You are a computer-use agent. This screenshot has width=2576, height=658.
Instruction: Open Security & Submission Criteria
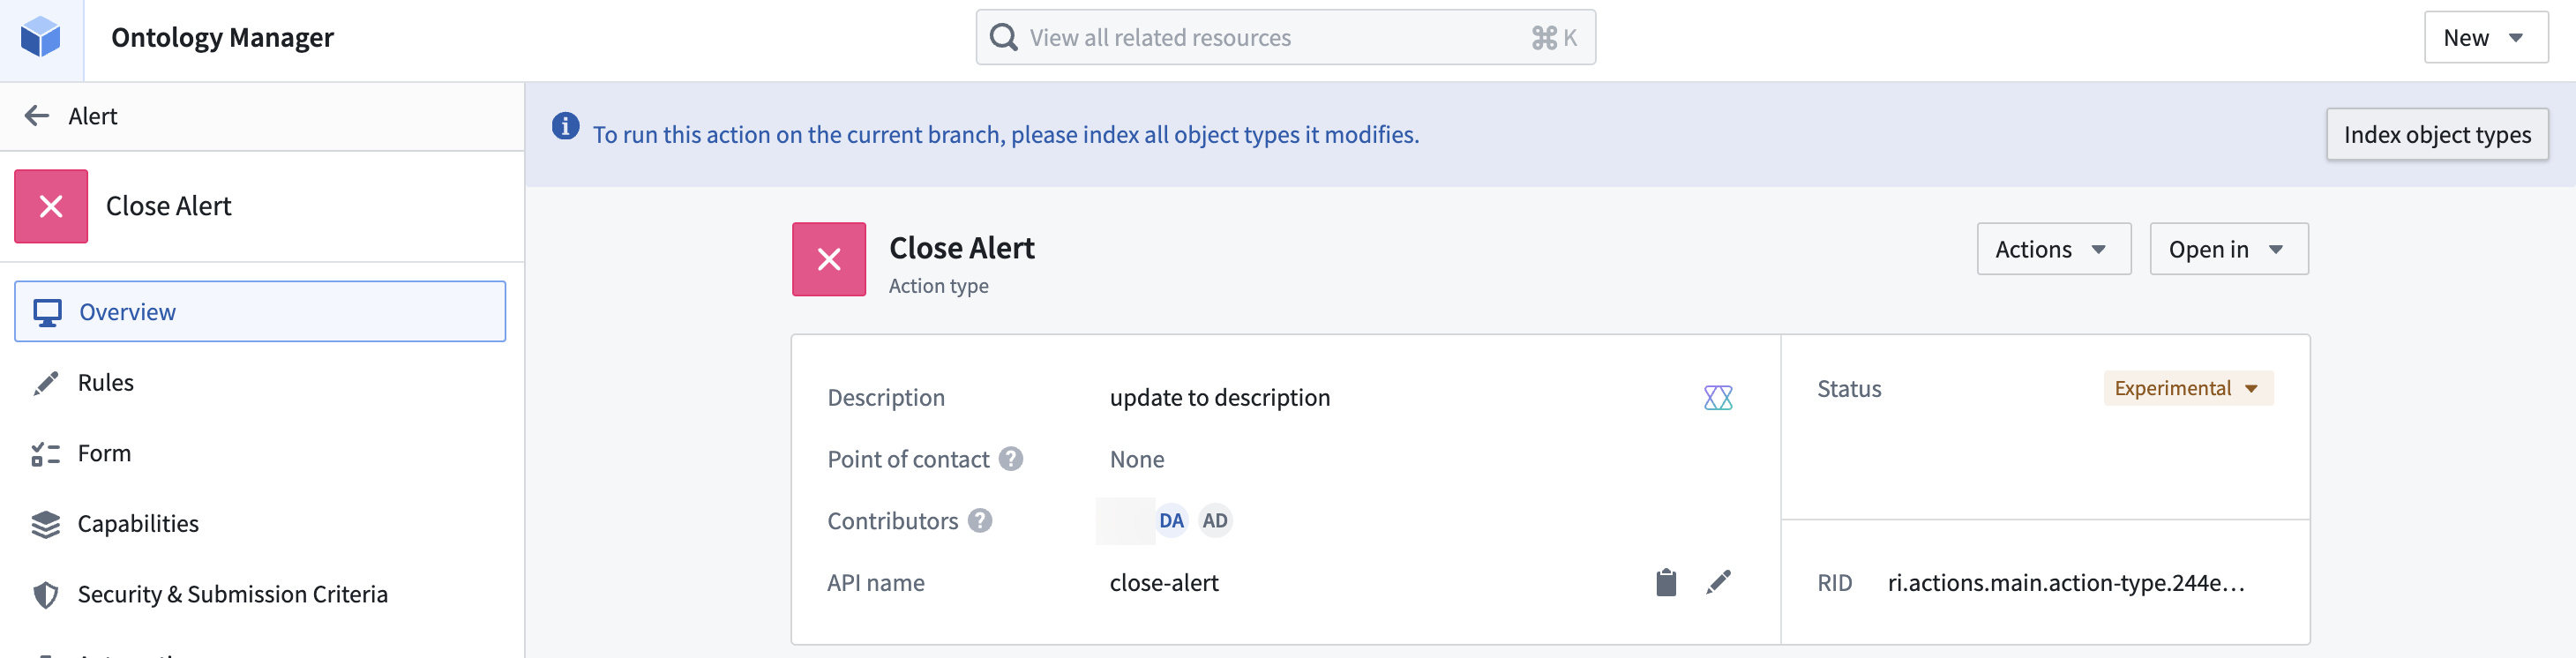click(x=233, y=593)
